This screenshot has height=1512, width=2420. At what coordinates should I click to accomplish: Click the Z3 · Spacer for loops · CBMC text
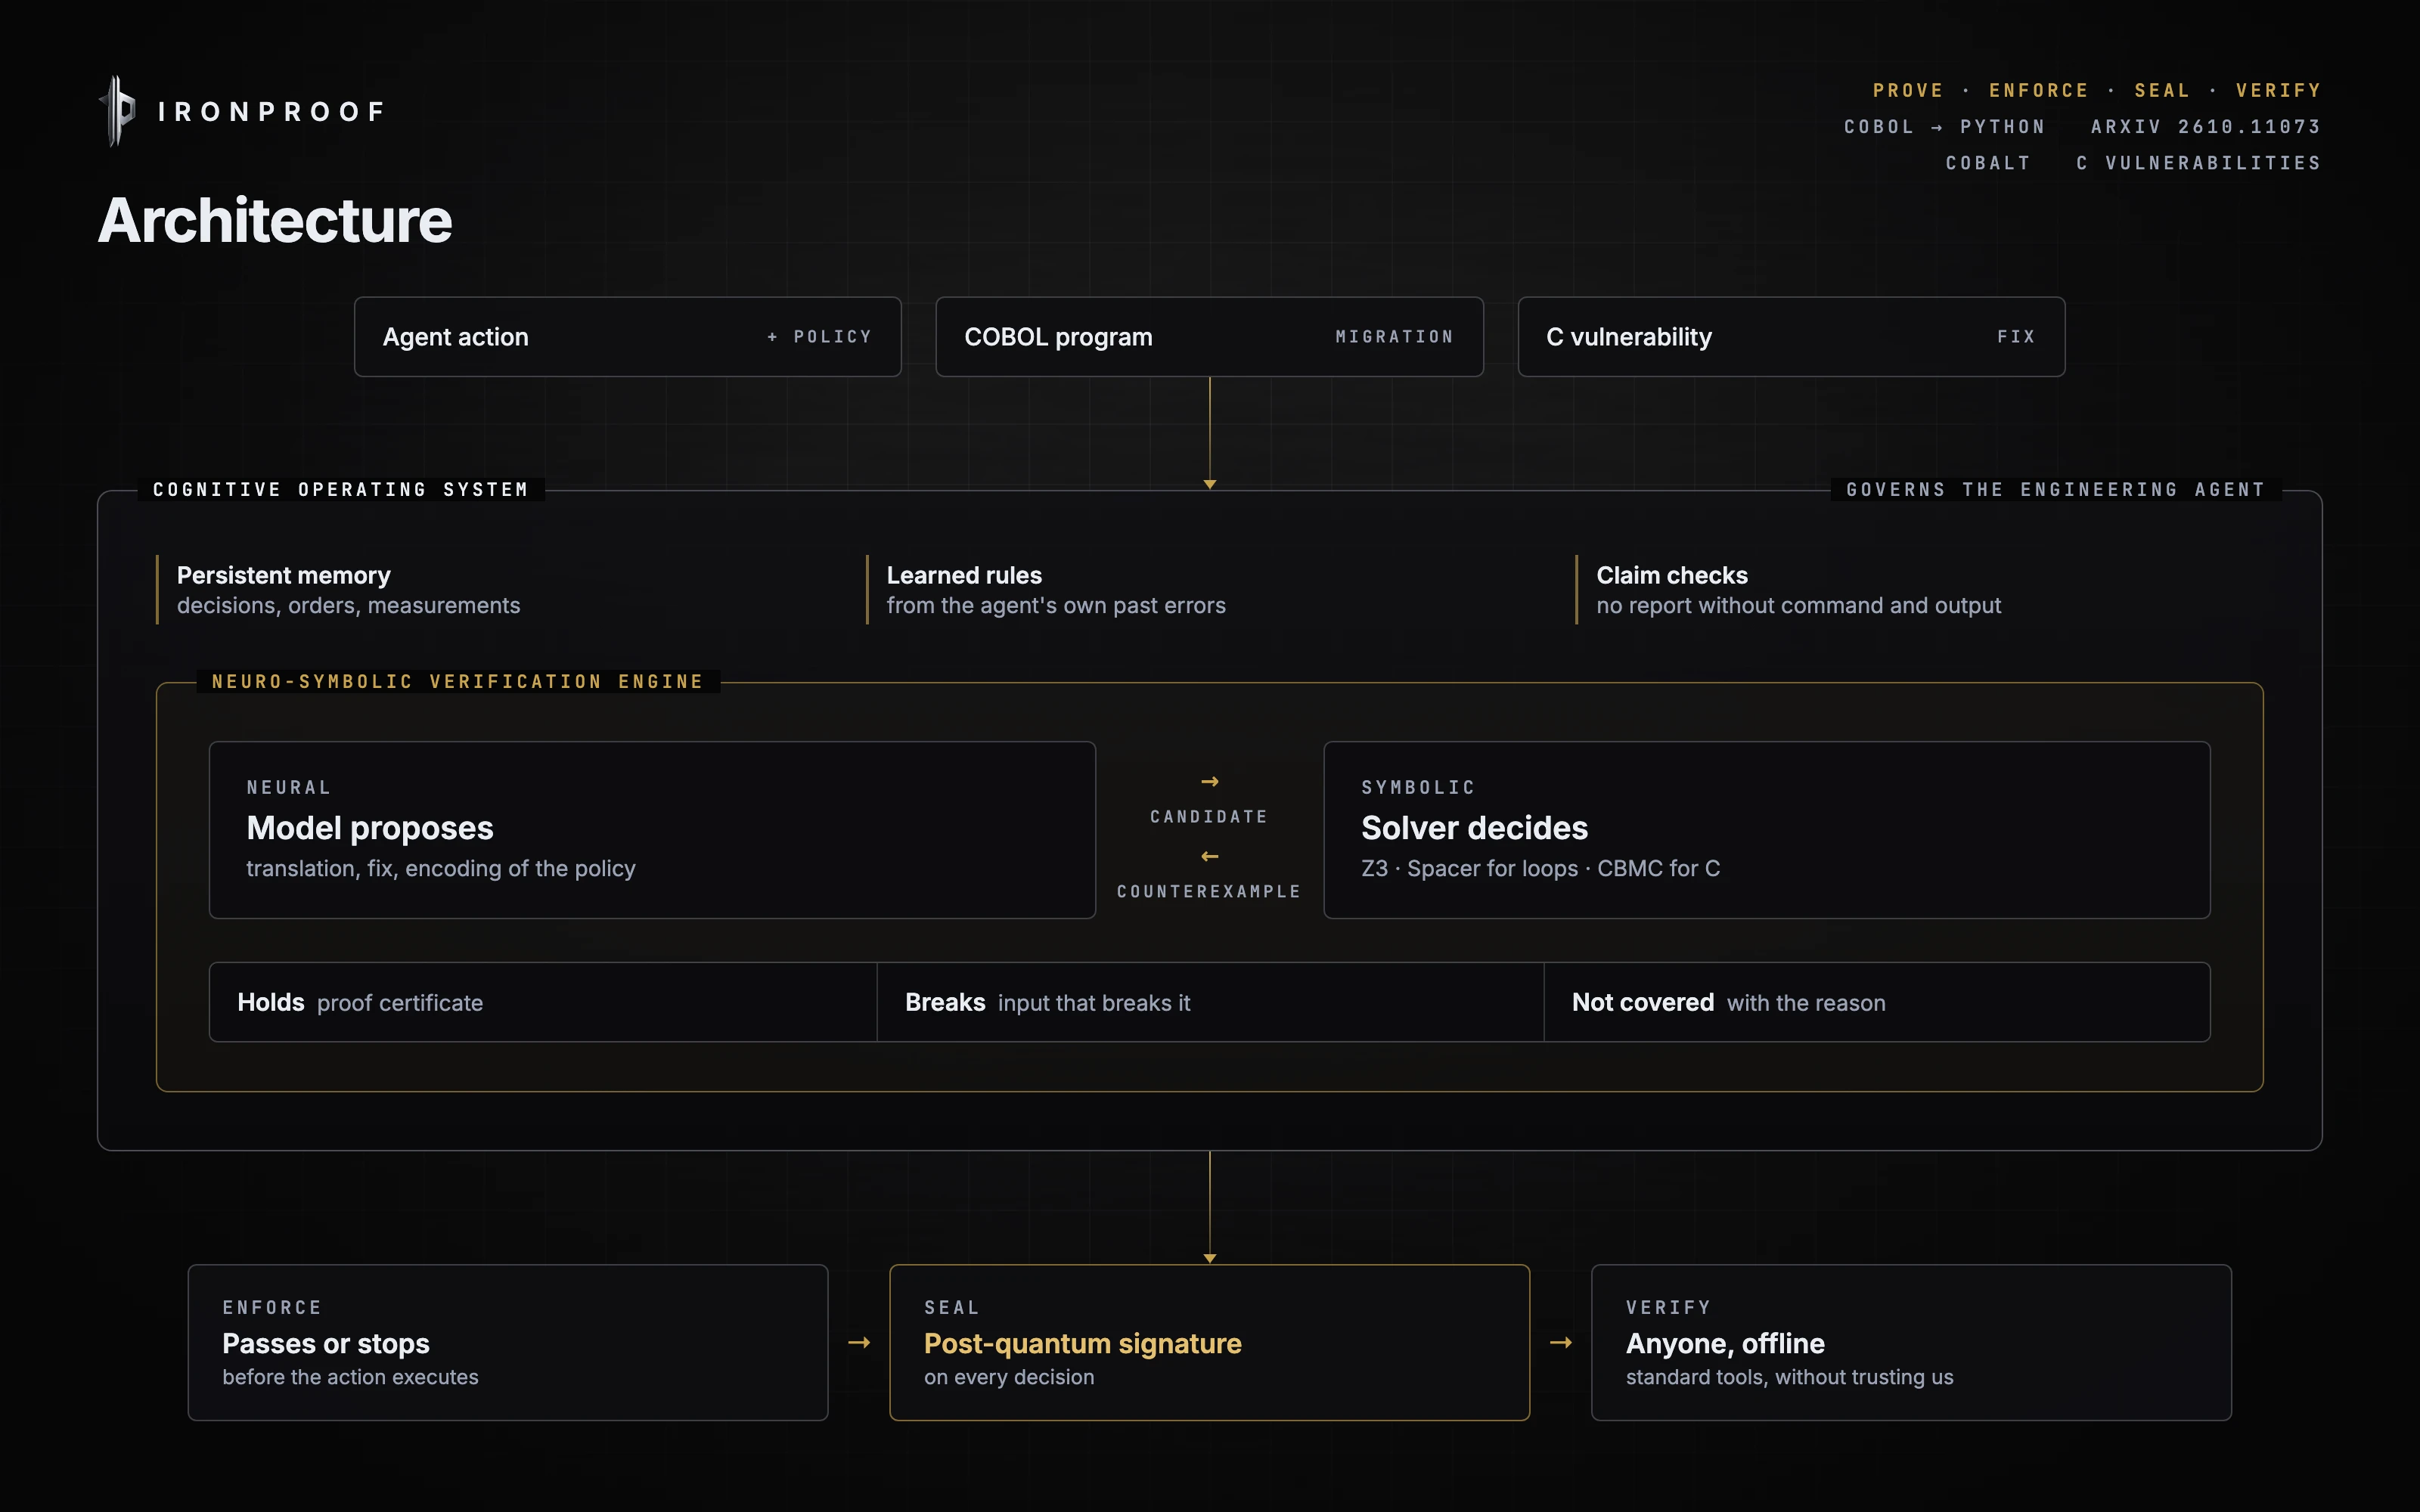pyautogui.click(x=1541, y=869)
